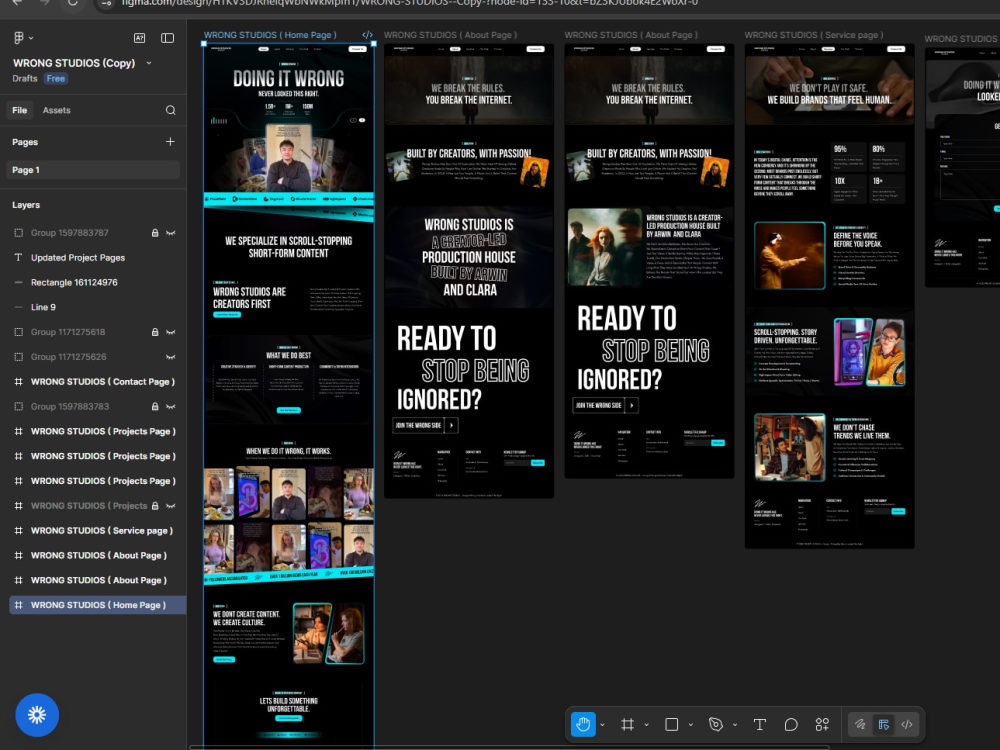The image size is (1000, 750).
Task: Show the hidden WRONG STUDIOS Projects layer
Action: click(170, 506)
